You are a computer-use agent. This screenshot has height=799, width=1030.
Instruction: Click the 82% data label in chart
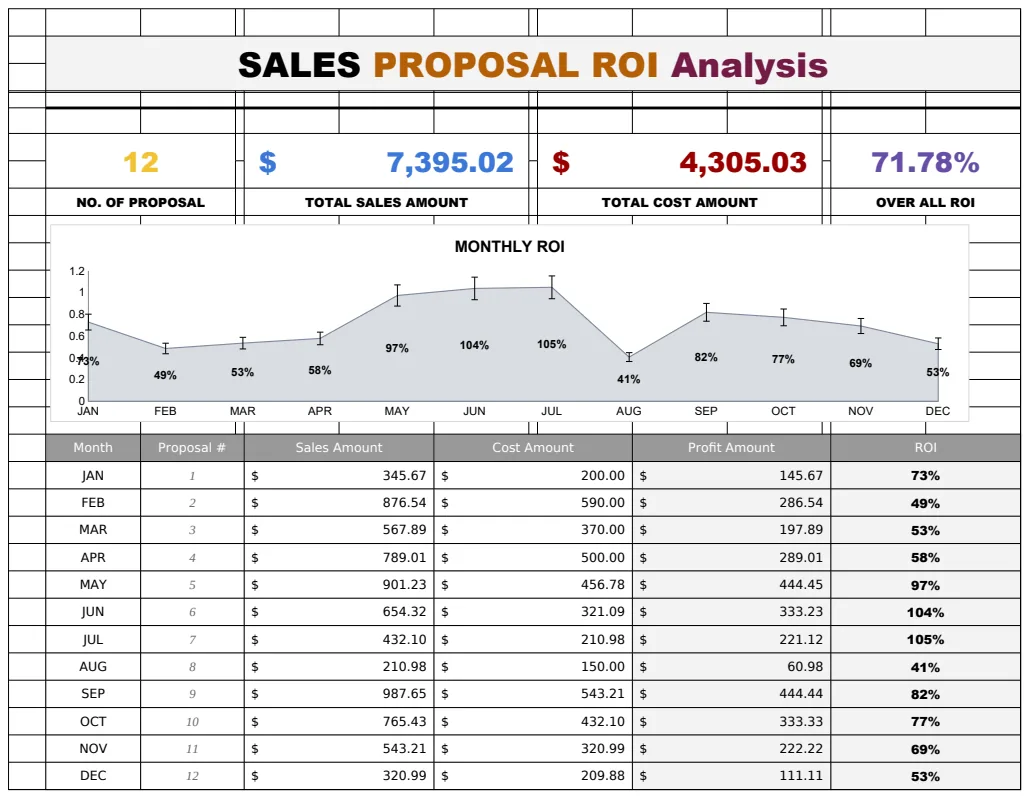click(706, 357)
